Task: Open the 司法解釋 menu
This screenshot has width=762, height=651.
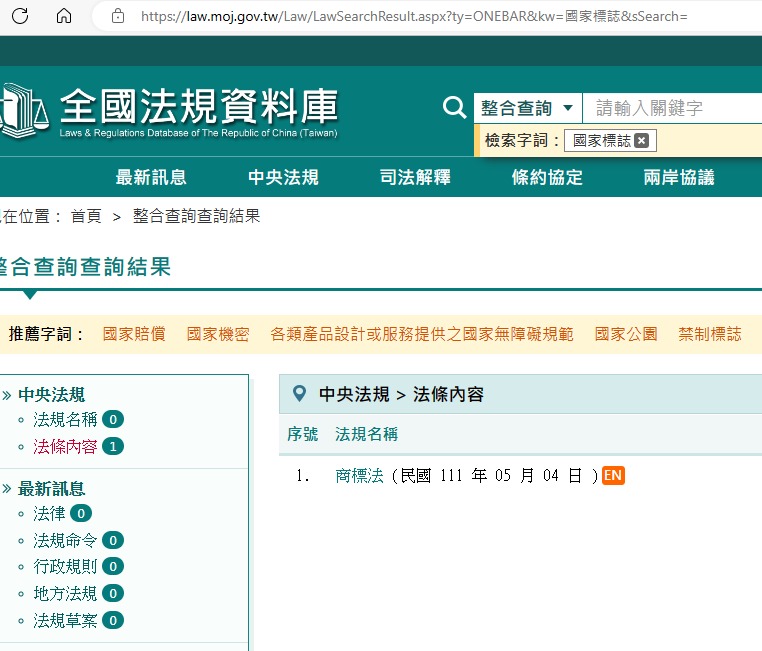Action: (x=415, y=178)
